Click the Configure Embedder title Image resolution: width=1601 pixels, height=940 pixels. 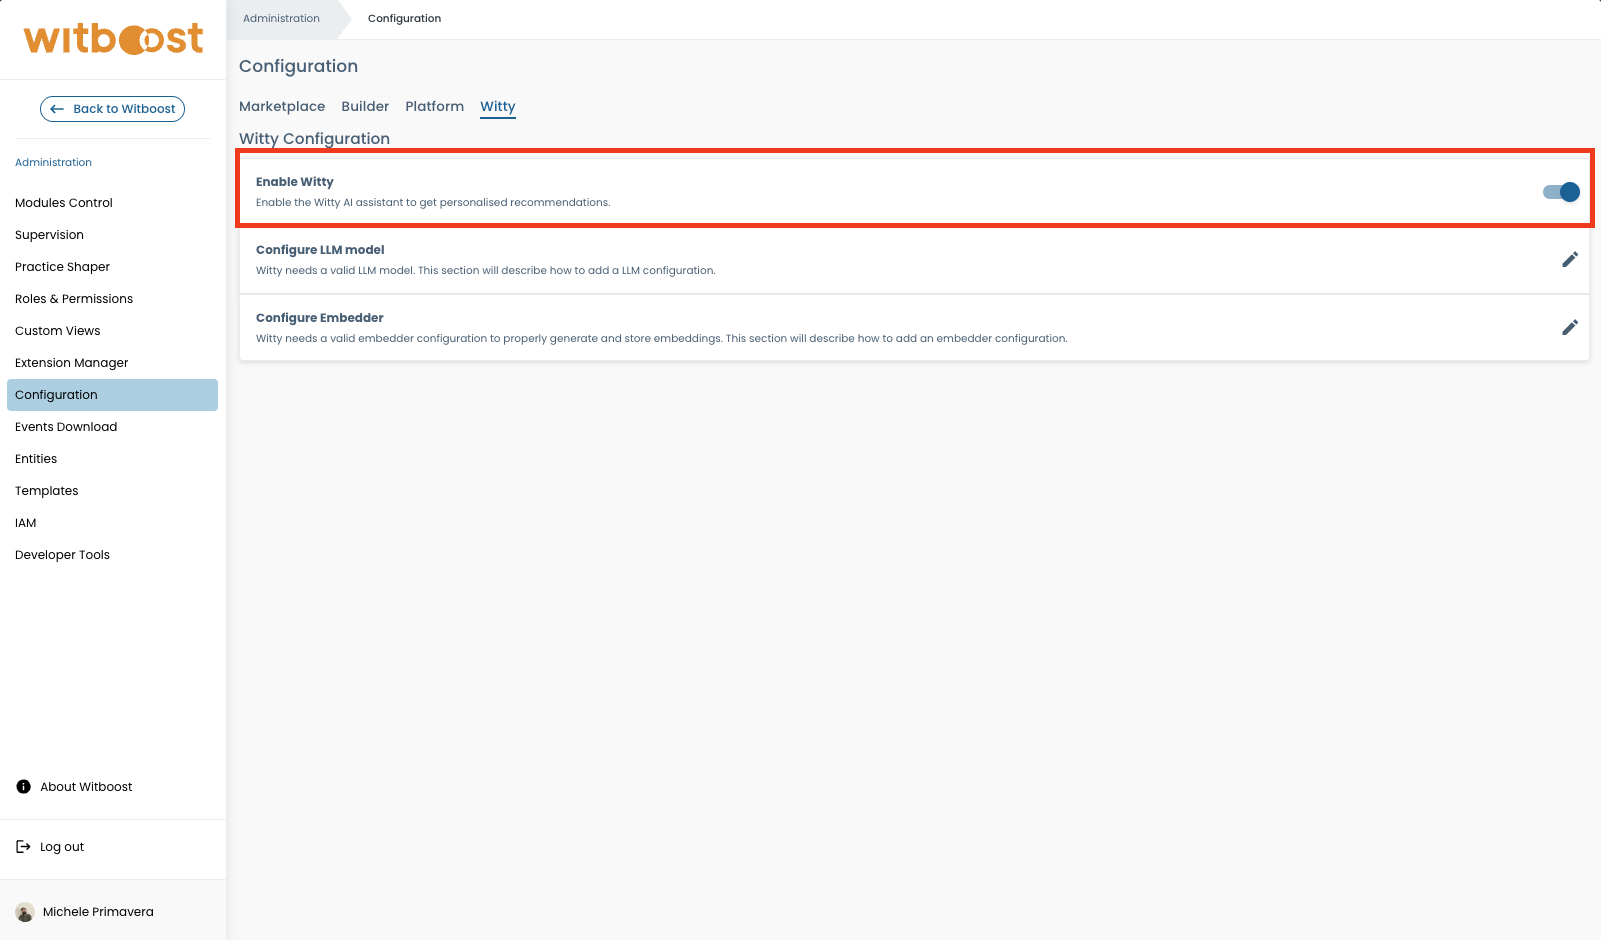(x=320, y=318)
